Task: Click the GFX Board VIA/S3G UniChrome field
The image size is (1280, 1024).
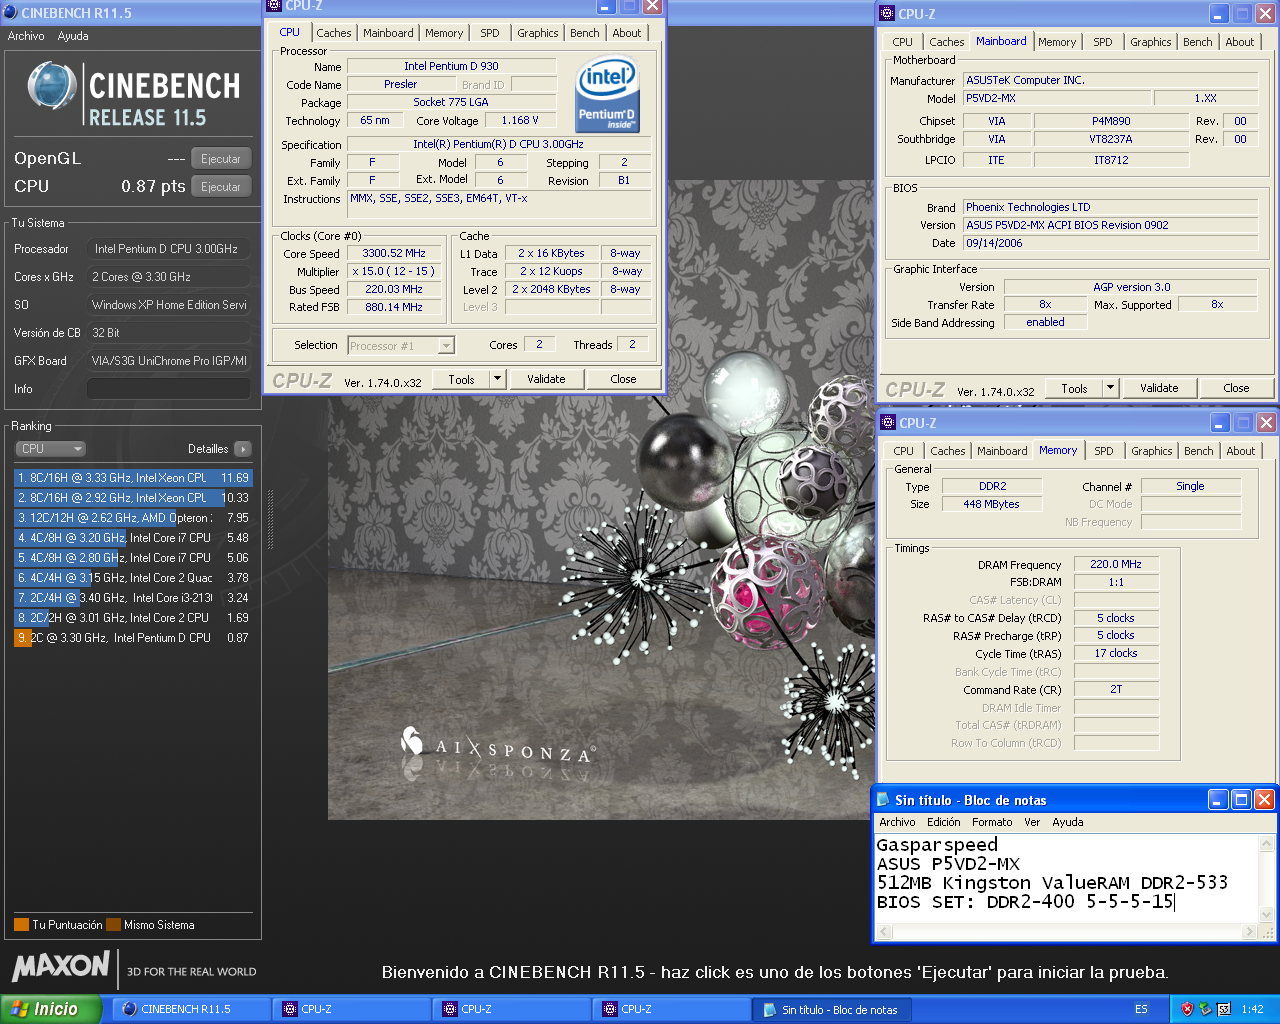Action: pyautogui.click(x=168, y=360)
